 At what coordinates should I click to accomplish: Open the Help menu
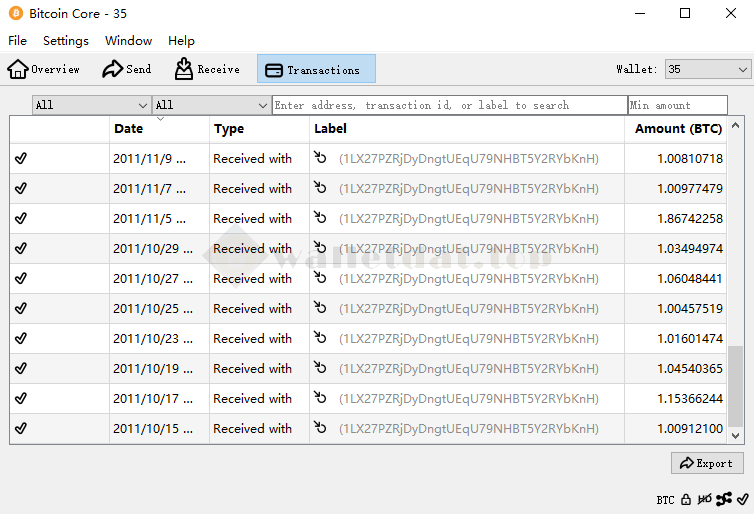[181, 41]
